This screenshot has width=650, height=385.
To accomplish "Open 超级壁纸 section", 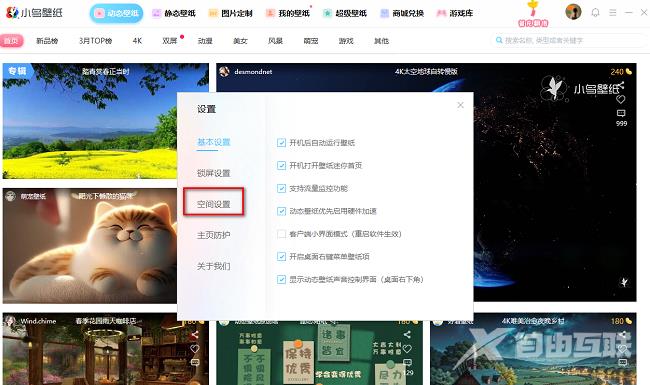I will (345, 13).
